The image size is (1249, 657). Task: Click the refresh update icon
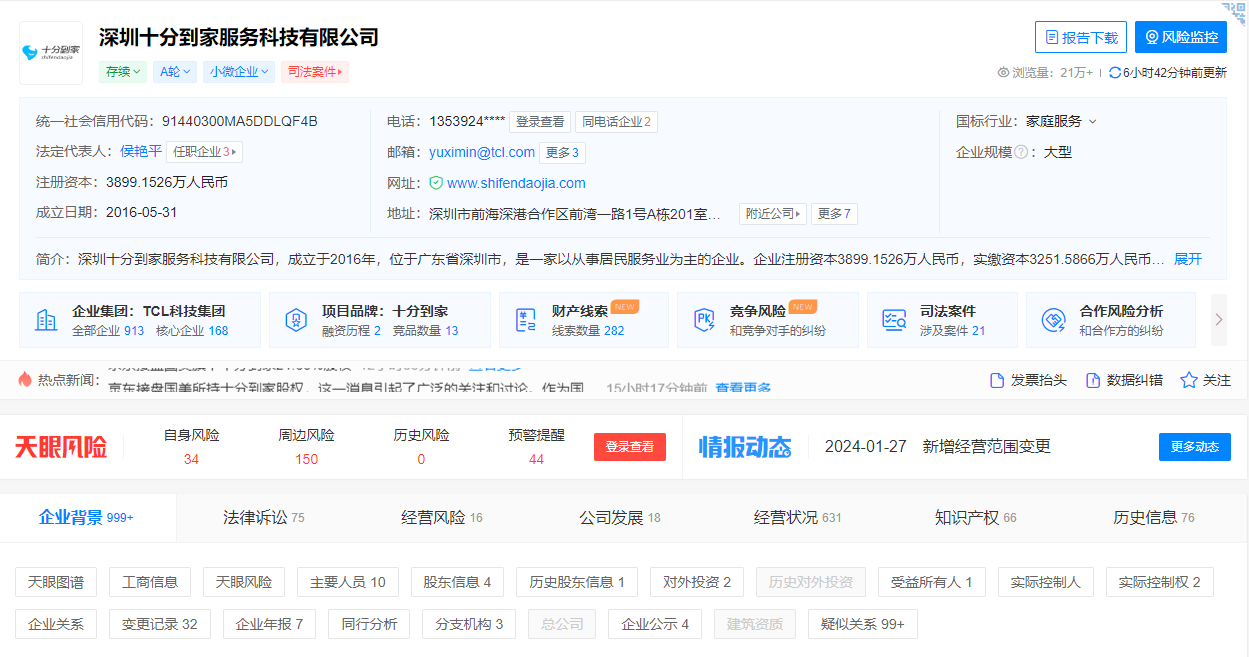[x=1114, y=72]
